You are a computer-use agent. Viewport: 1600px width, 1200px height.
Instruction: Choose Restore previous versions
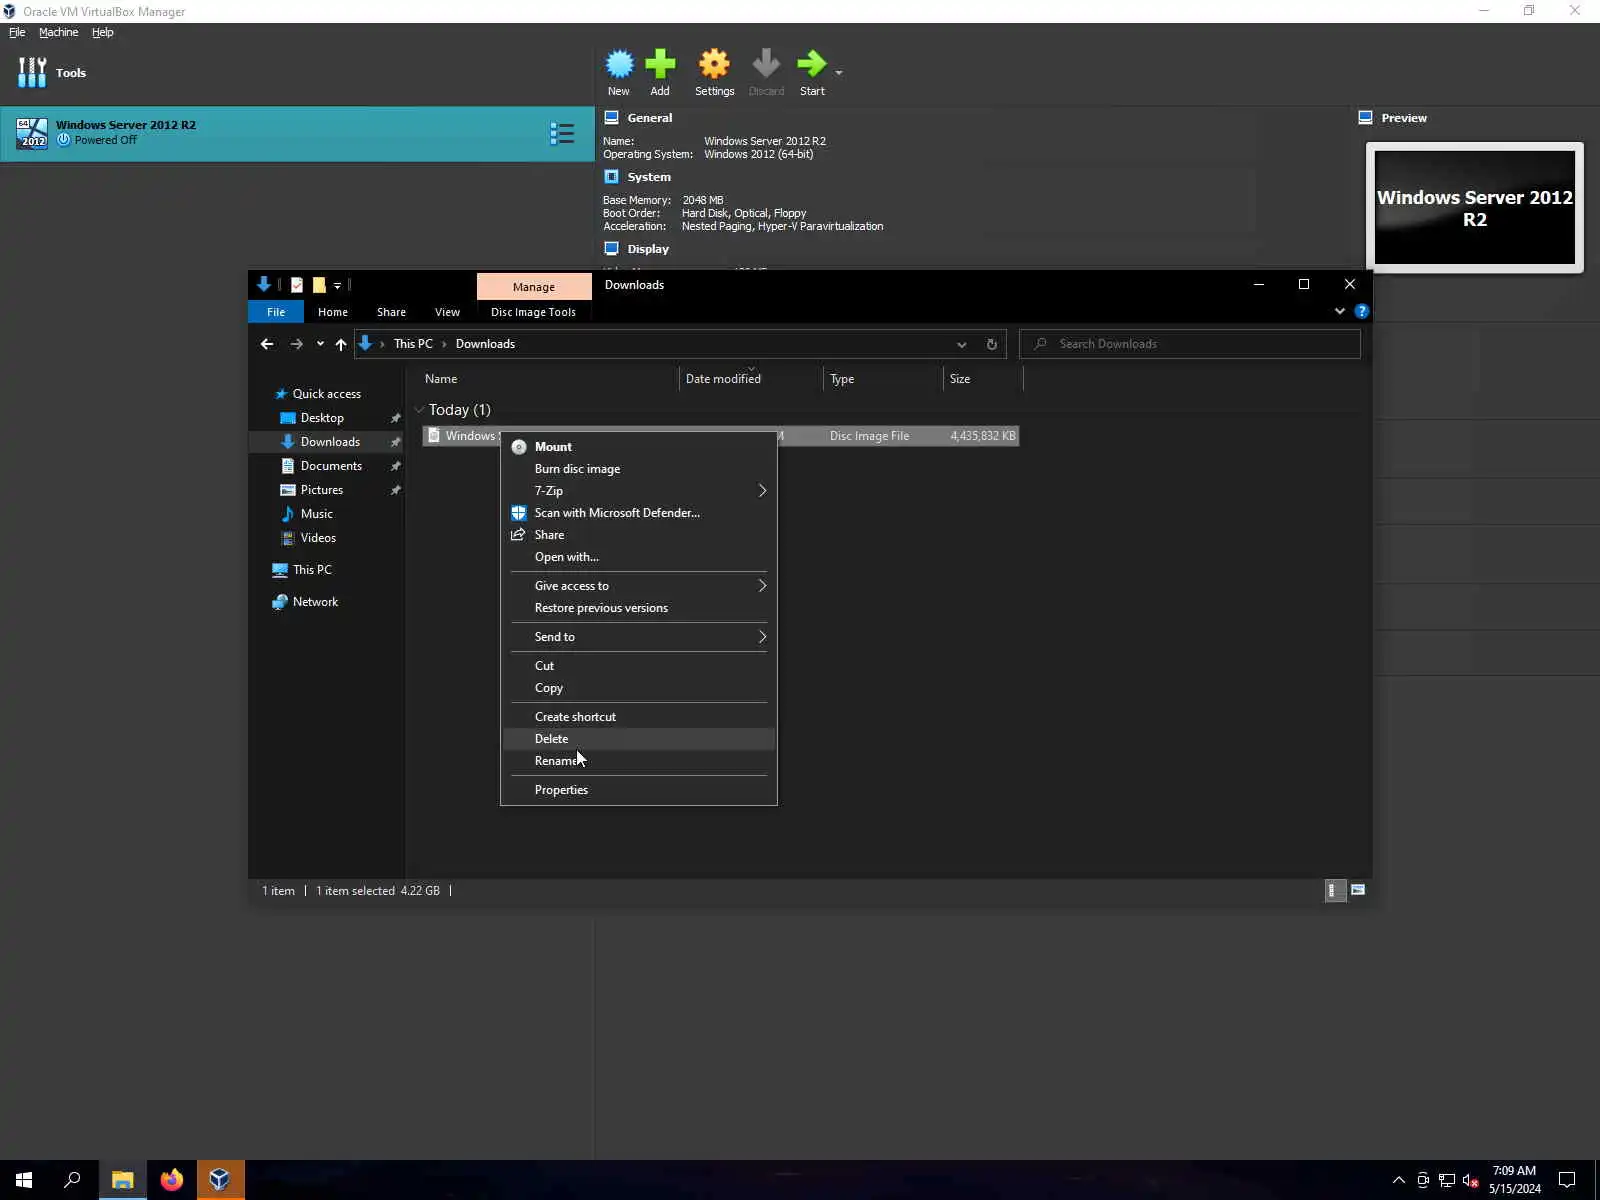pyautogui.click(x=639, y=608)
